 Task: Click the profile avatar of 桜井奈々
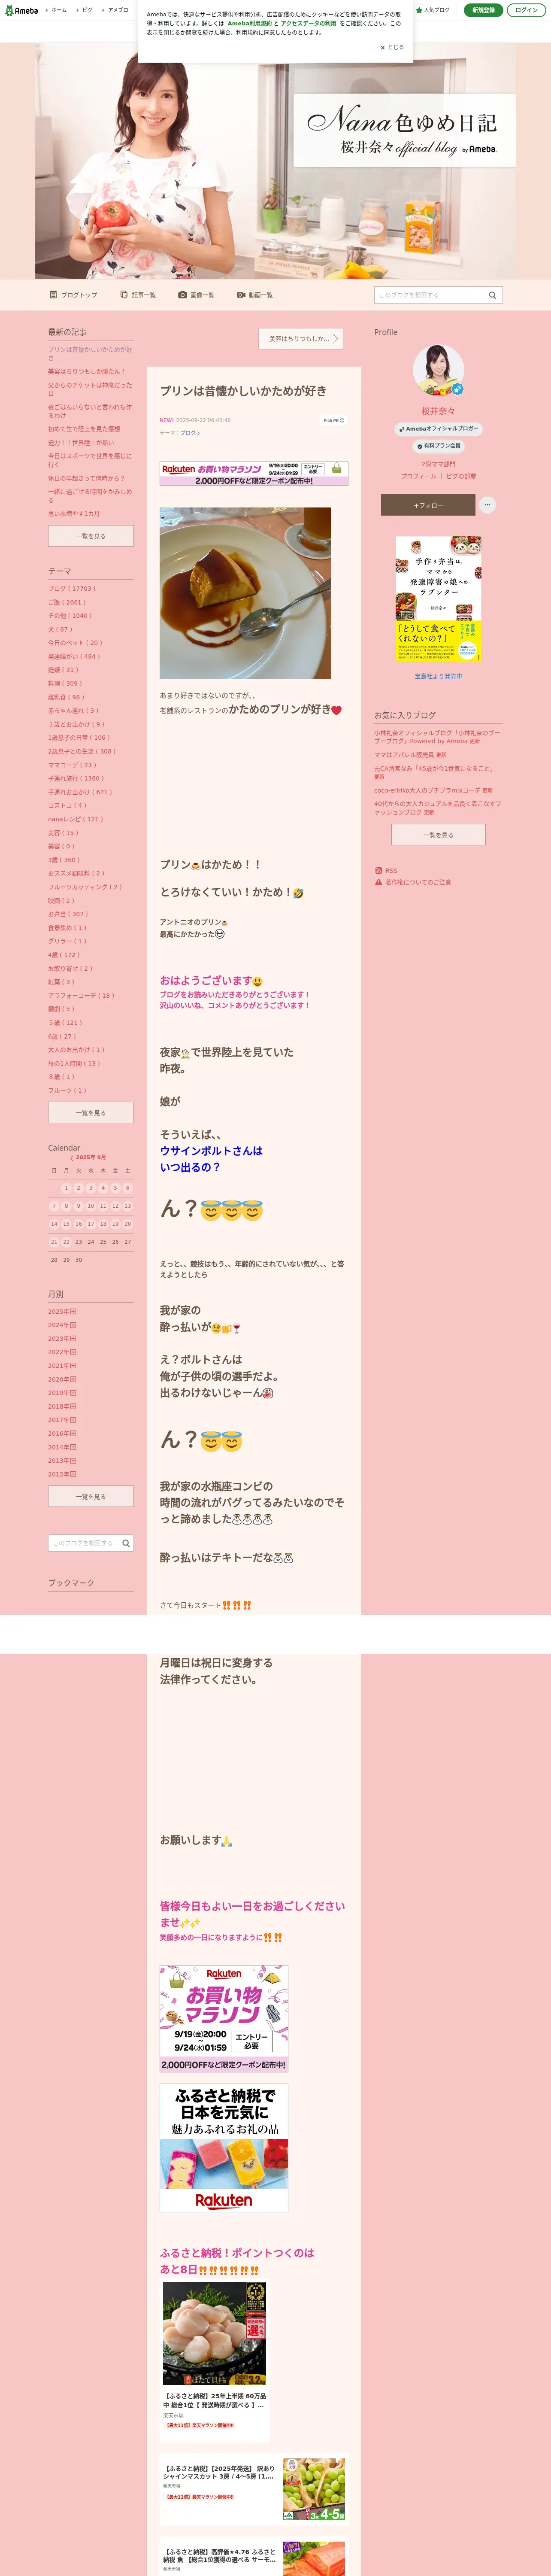coord(438,370)
